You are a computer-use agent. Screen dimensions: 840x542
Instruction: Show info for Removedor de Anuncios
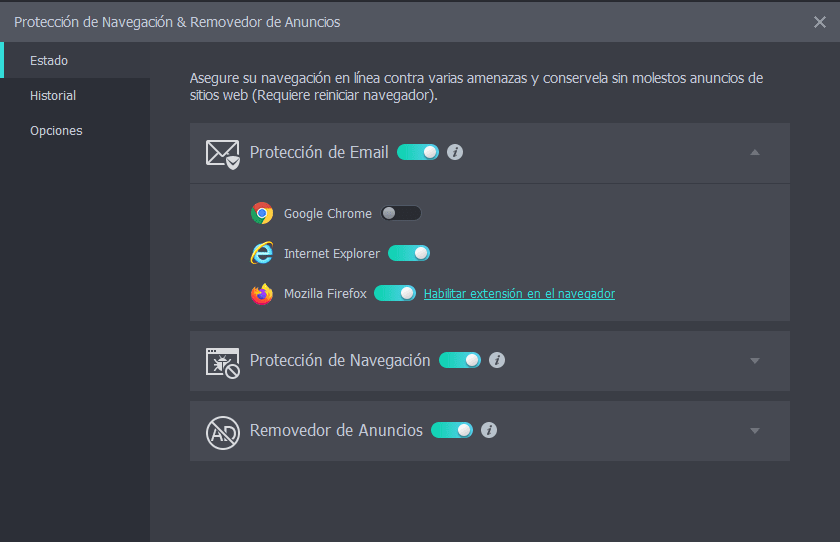coord(489,430)
